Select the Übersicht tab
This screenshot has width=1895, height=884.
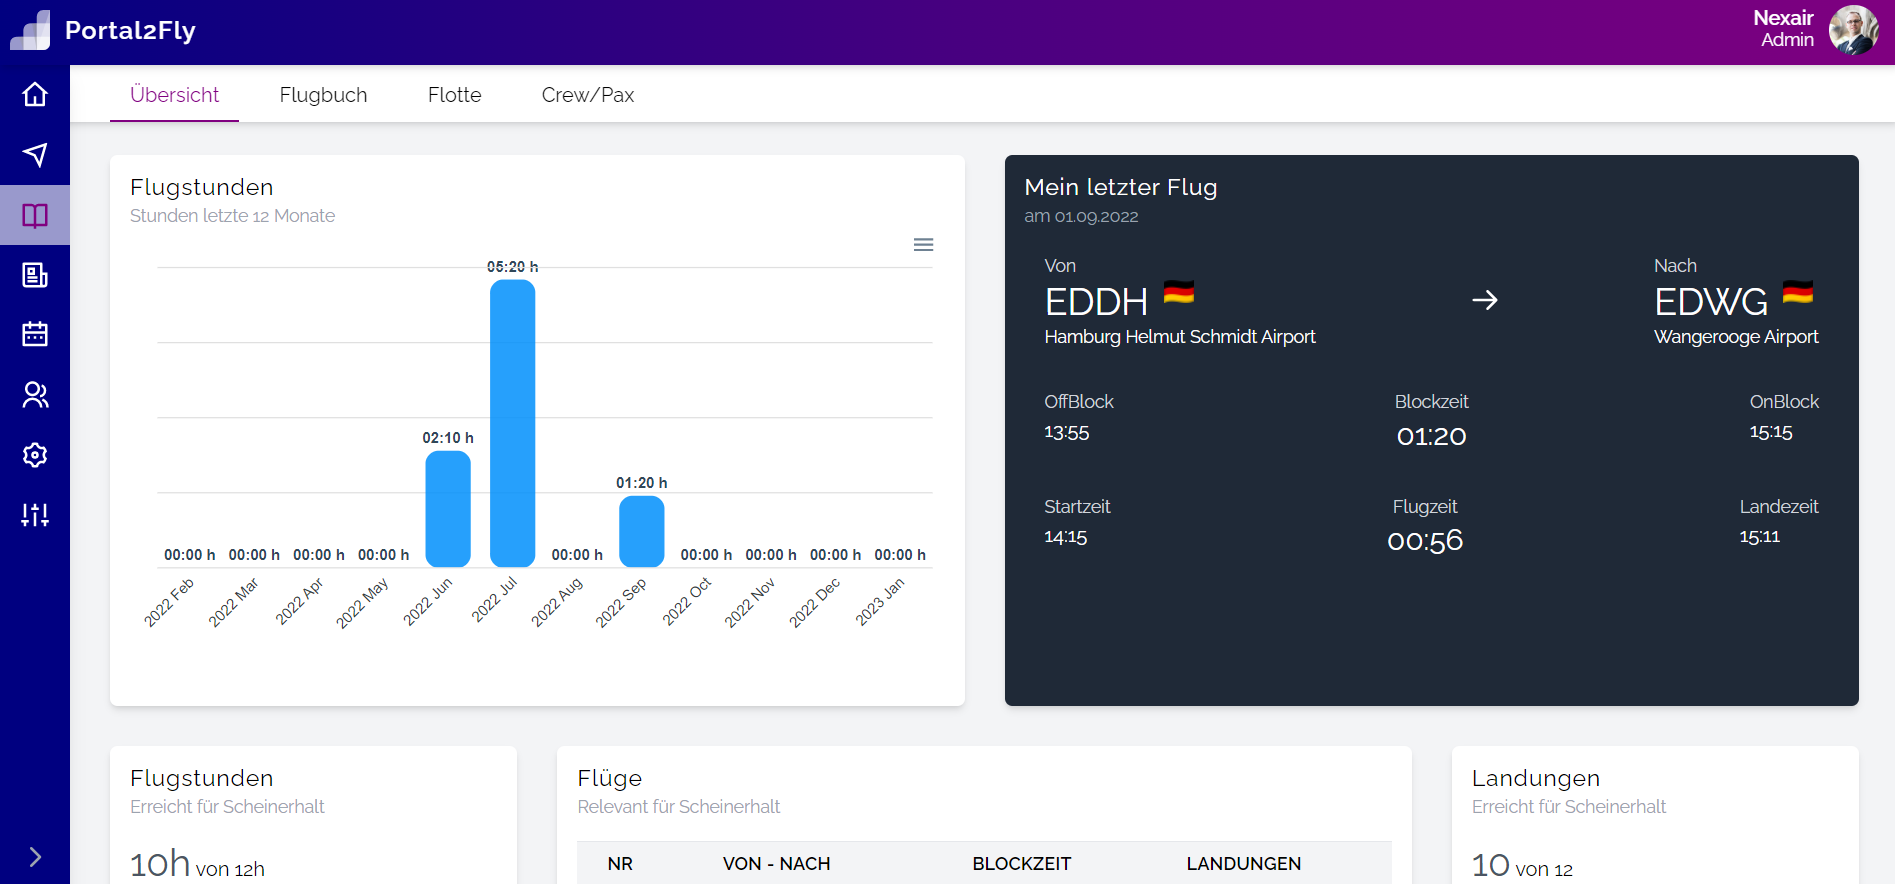pyautogui.click(x=174, y=95)
